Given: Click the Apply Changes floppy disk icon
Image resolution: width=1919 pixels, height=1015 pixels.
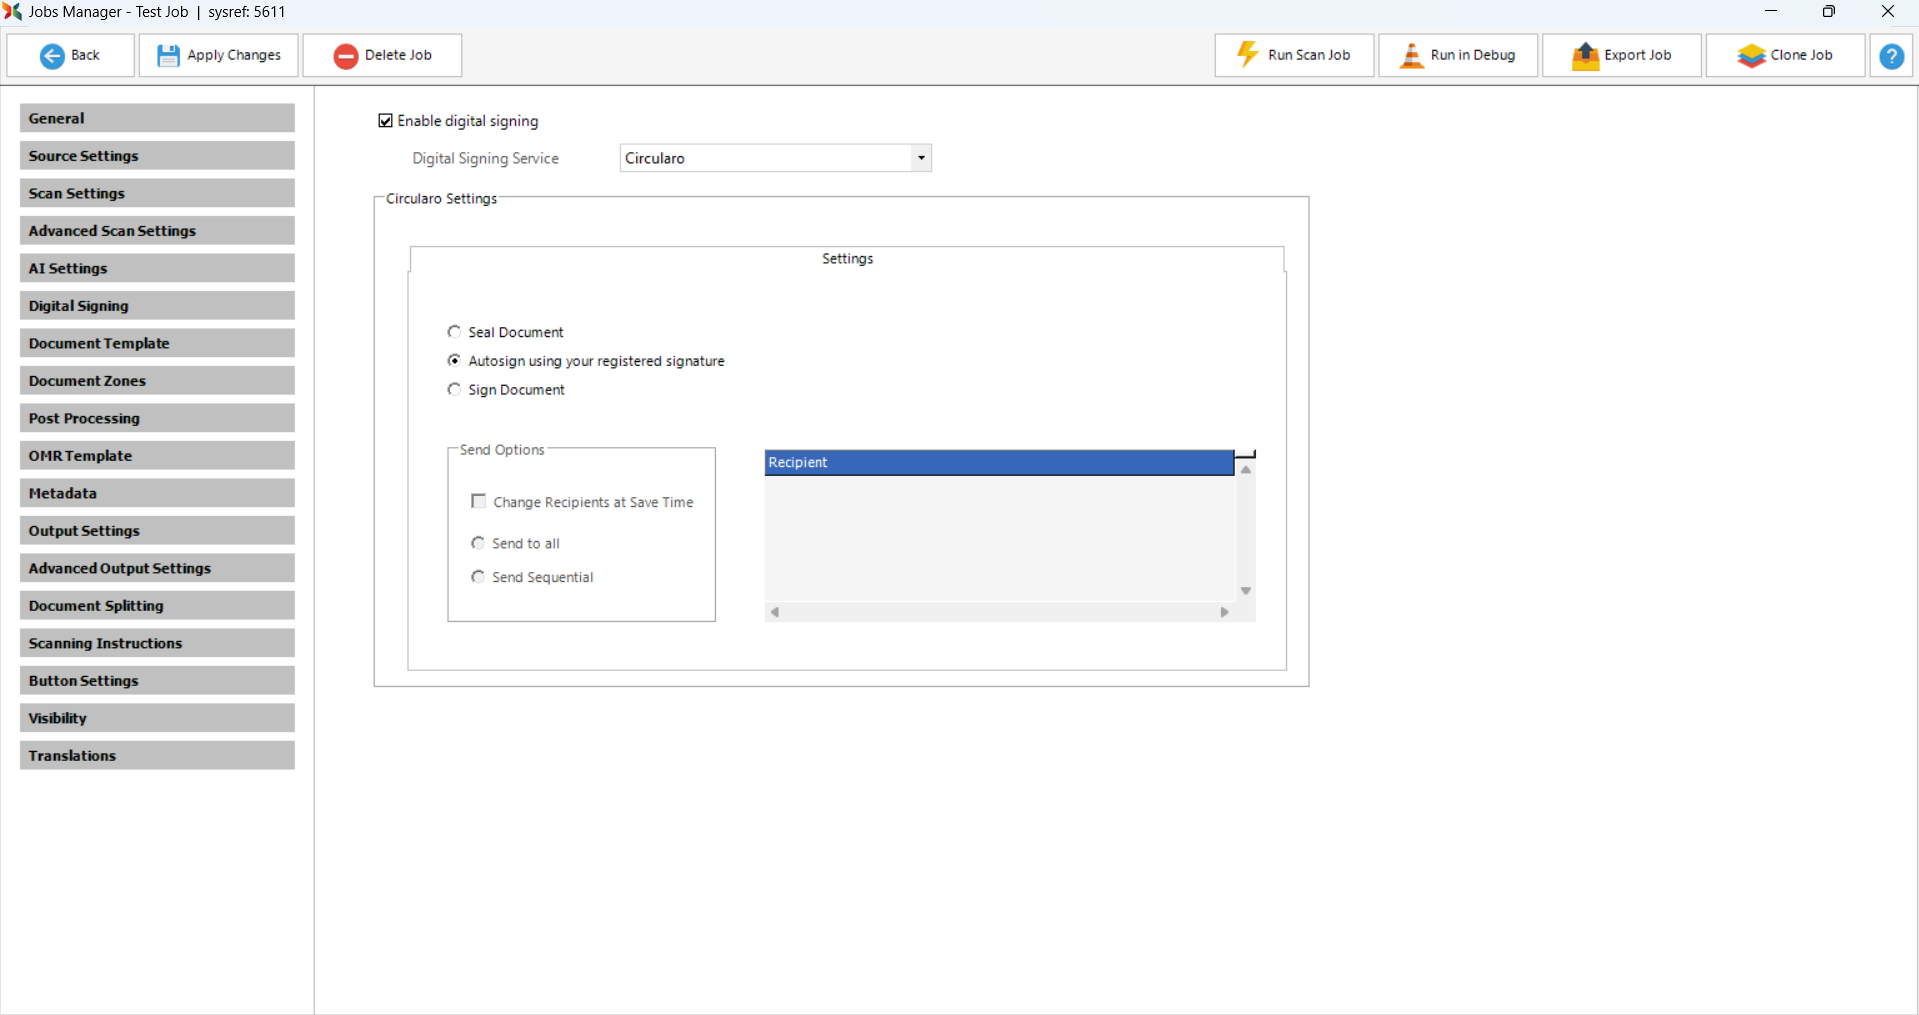Looking at the screenshot, I should (x=168, y=56).
